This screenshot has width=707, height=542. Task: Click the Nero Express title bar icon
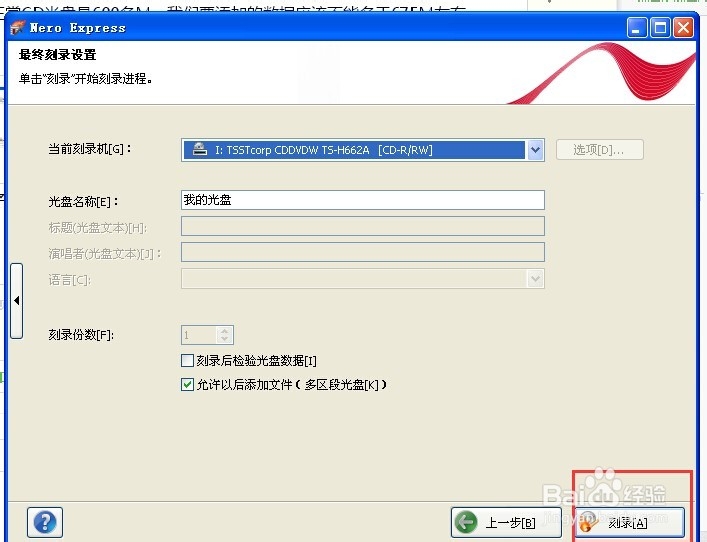pos(18,28)
